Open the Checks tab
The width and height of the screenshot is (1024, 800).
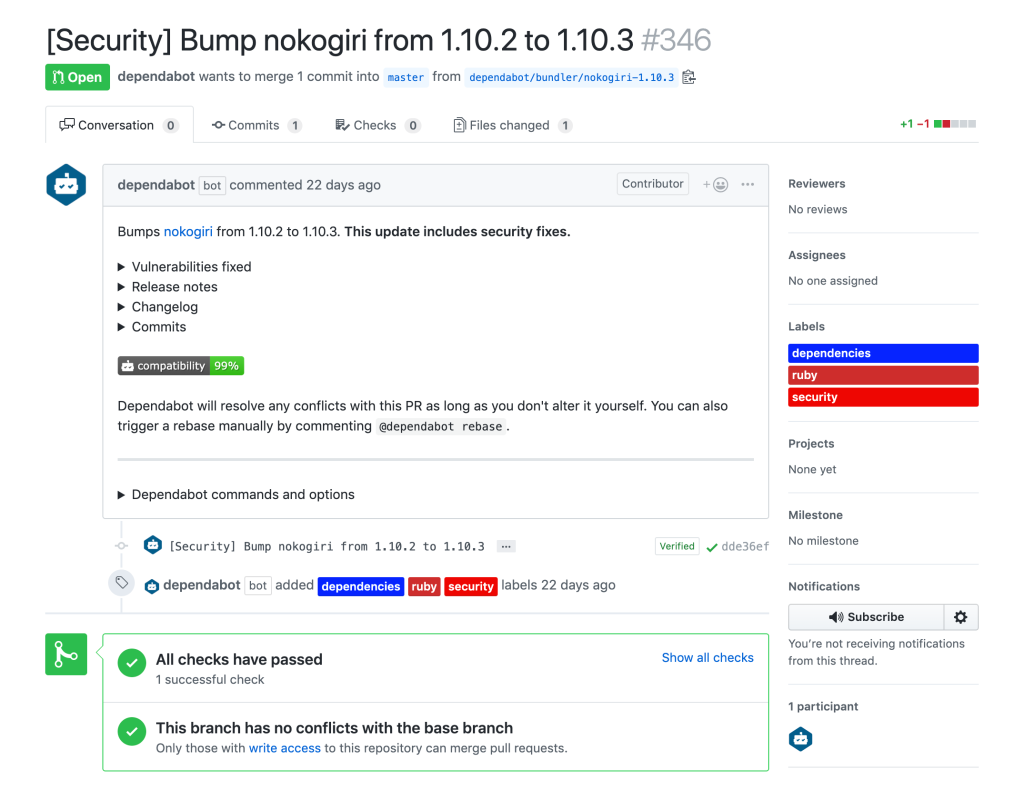point(373,125)
